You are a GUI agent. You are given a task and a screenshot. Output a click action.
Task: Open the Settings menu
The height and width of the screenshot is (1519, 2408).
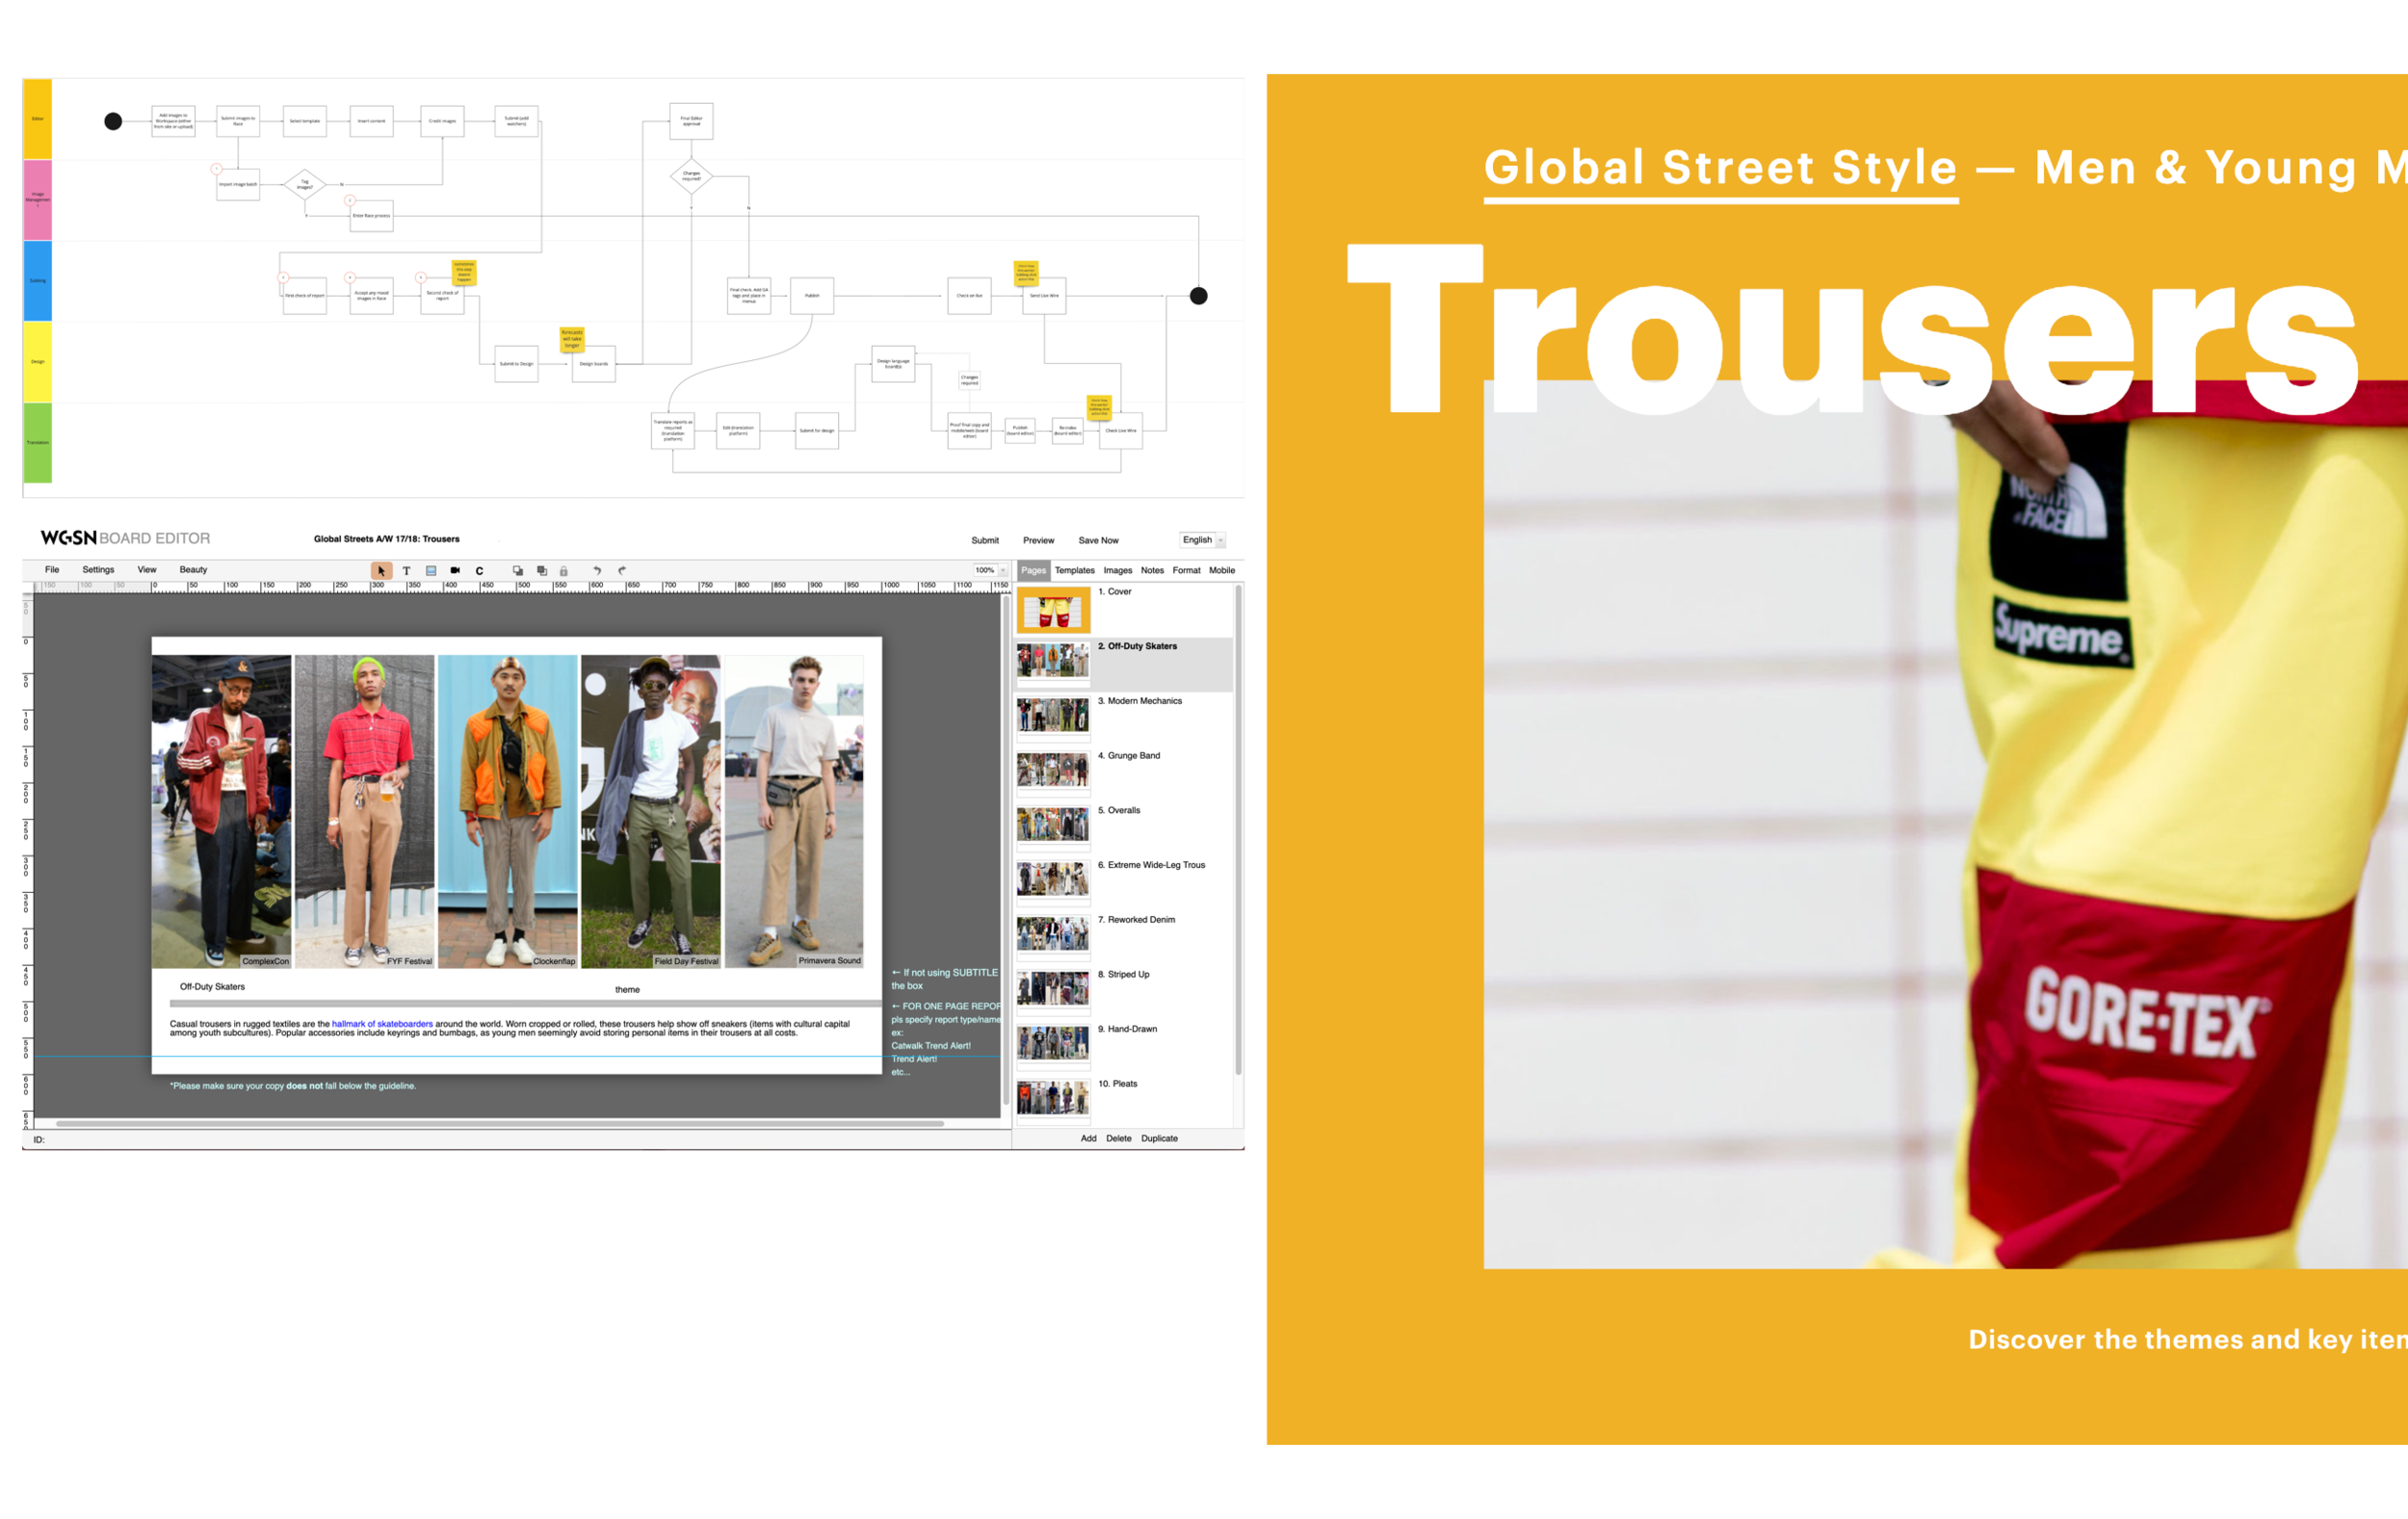tap(98, 570)
